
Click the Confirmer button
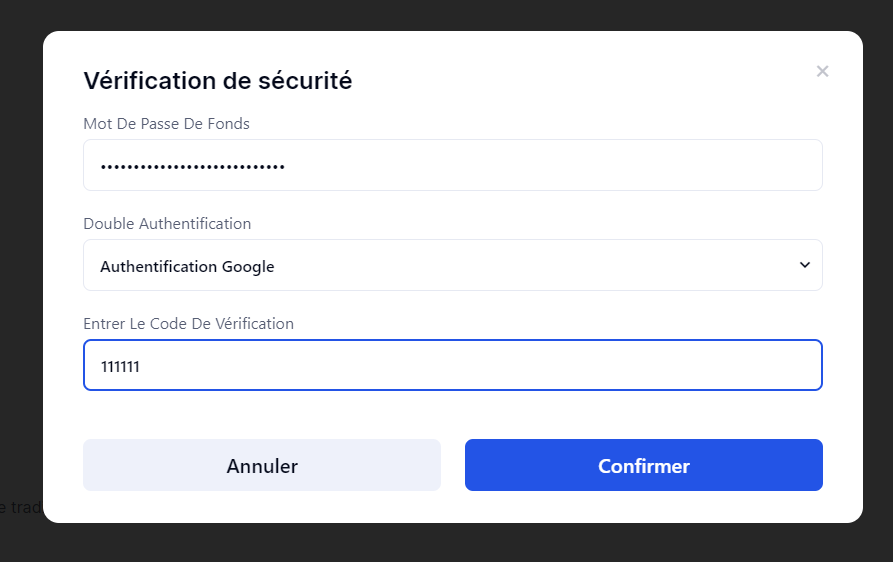pyautogui.click(x=643, y=465)
